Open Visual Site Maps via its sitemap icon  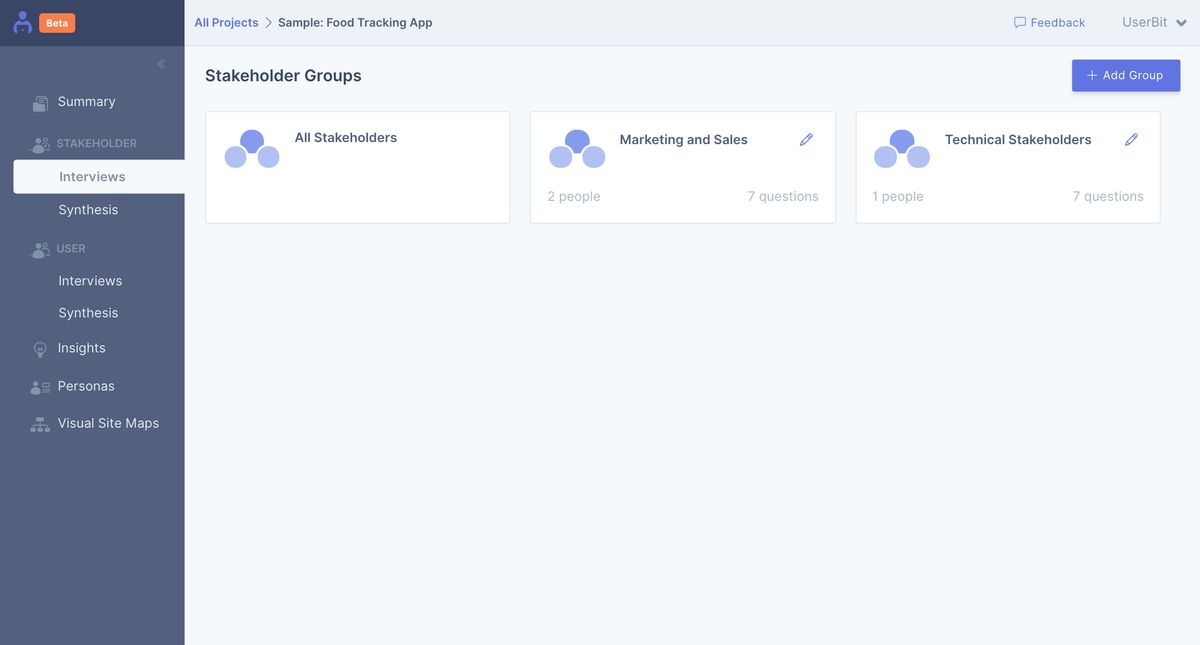pos(40,422)
